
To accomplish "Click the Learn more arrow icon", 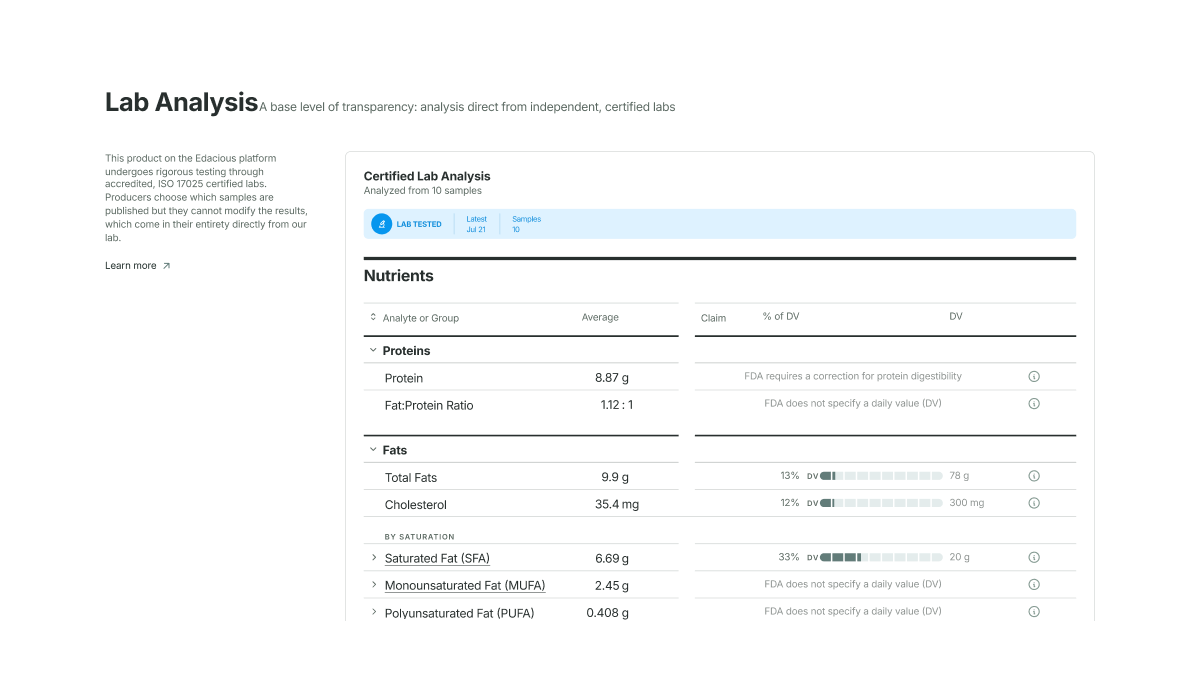I will click(166, 266).
